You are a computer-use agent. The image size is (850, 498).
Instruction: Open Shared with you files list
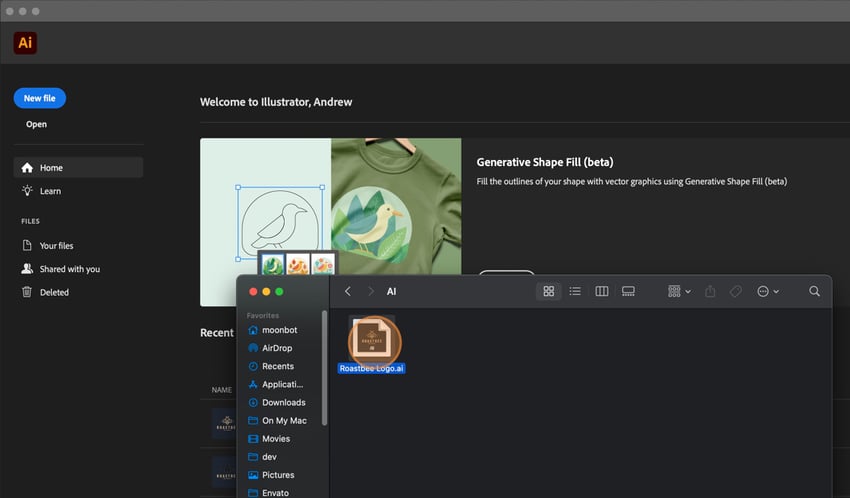pyautogui.click(x=69, y=269)
